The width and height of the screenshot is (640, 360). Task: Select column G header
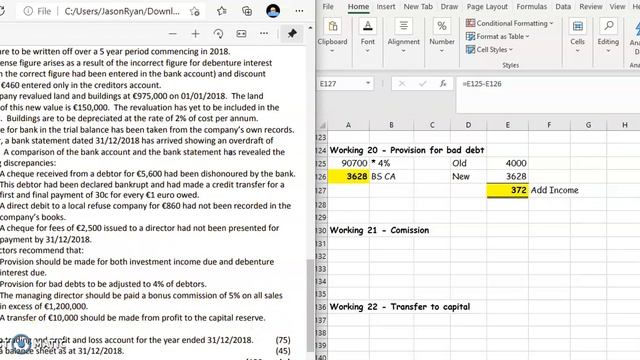(588, 125)
